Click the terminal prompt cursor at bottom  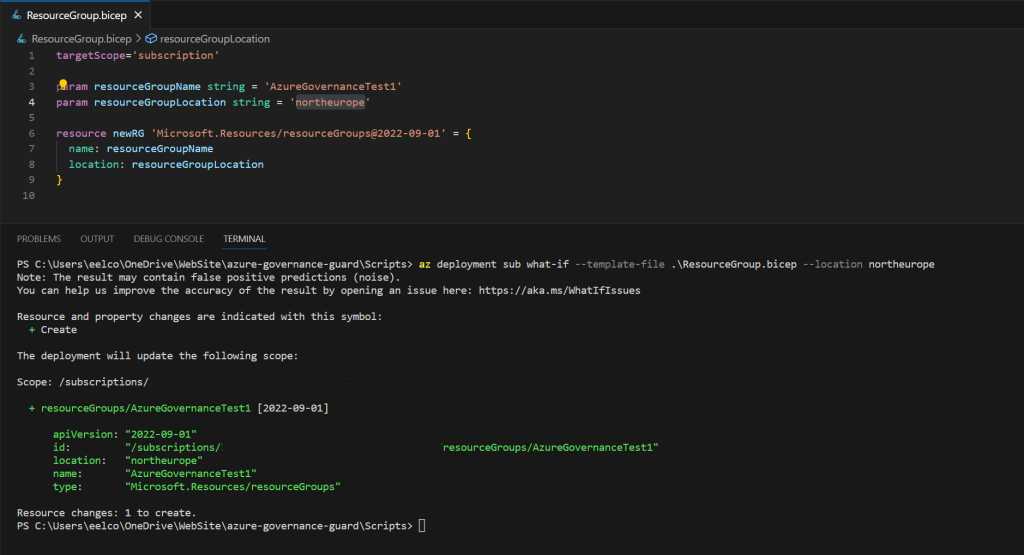click(422, 526)
